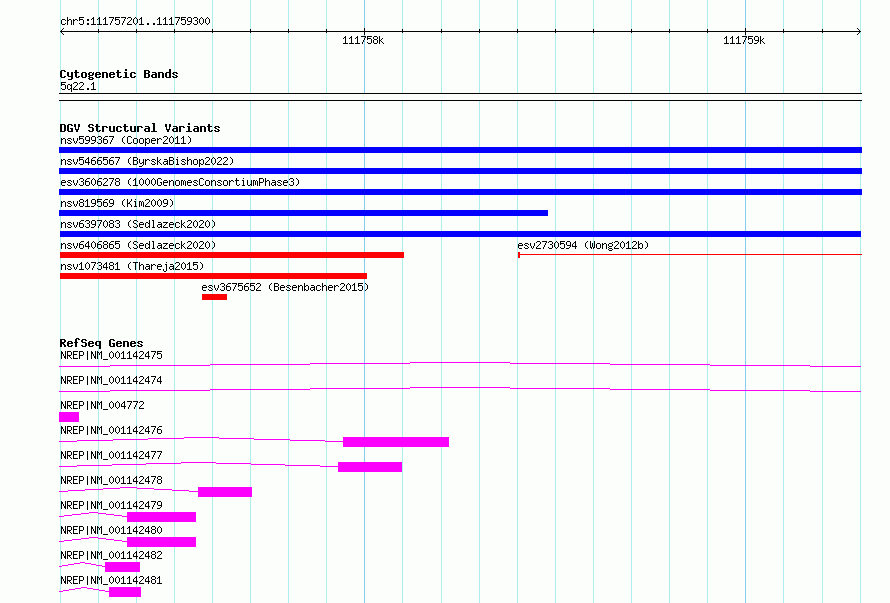Image resolution: width=890 pixels, height=603 pixels.
Task: Click the small esv3675652 red variant bar
Action: pyautogui.click(x=214, y=297)
